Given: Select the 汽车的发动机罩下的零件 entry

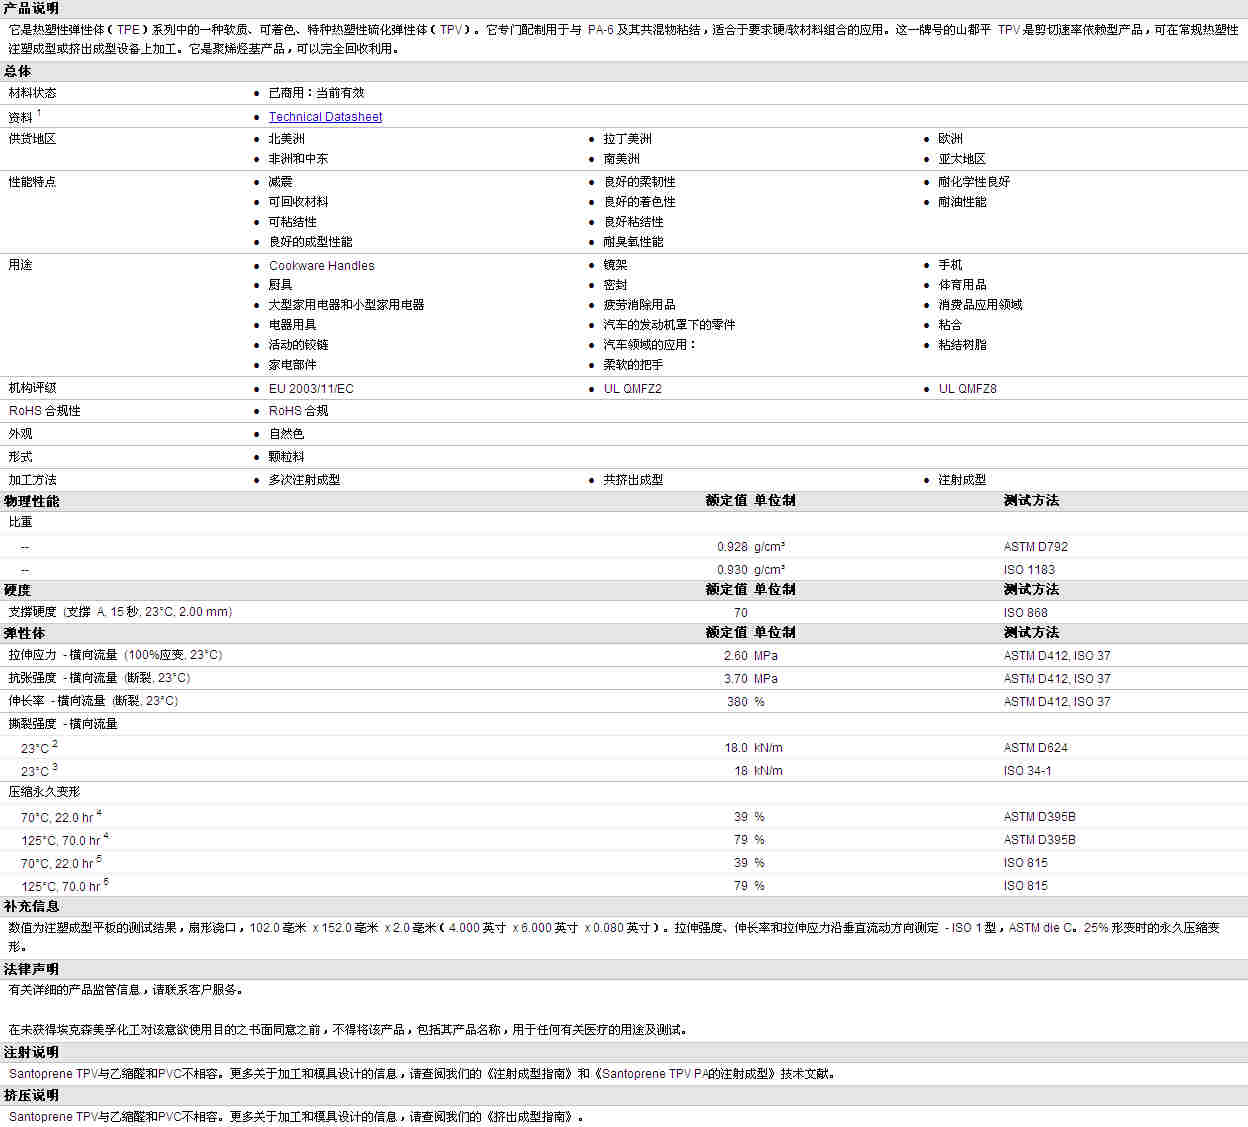Looking at the screenshot, I should pos(670,325).
